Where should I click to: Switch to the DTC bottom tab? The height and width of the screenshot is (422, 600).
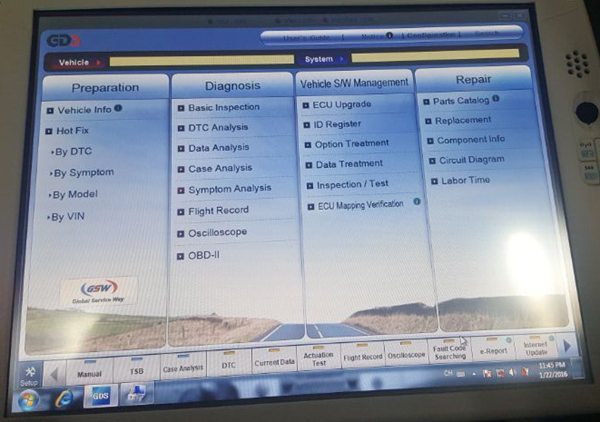point(228,363)
